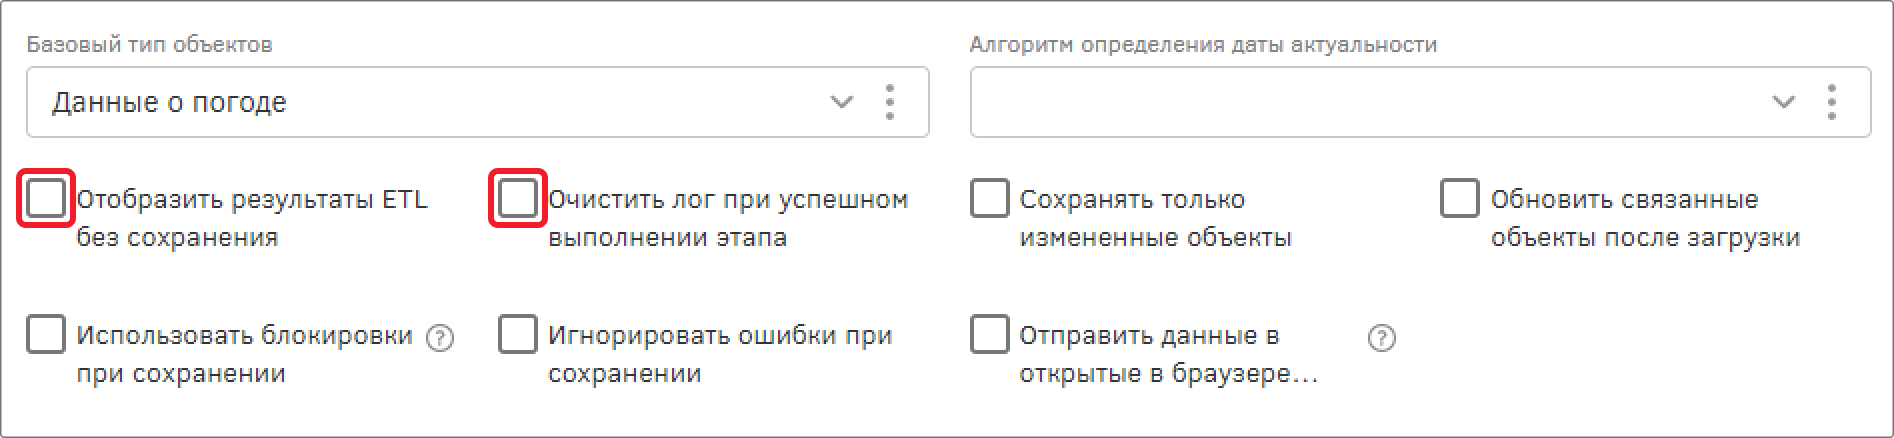Viewport: 1894px width, 438px height.
Task: Expand chevron in Базовый тип объектов dropdown
Action: 842,102
